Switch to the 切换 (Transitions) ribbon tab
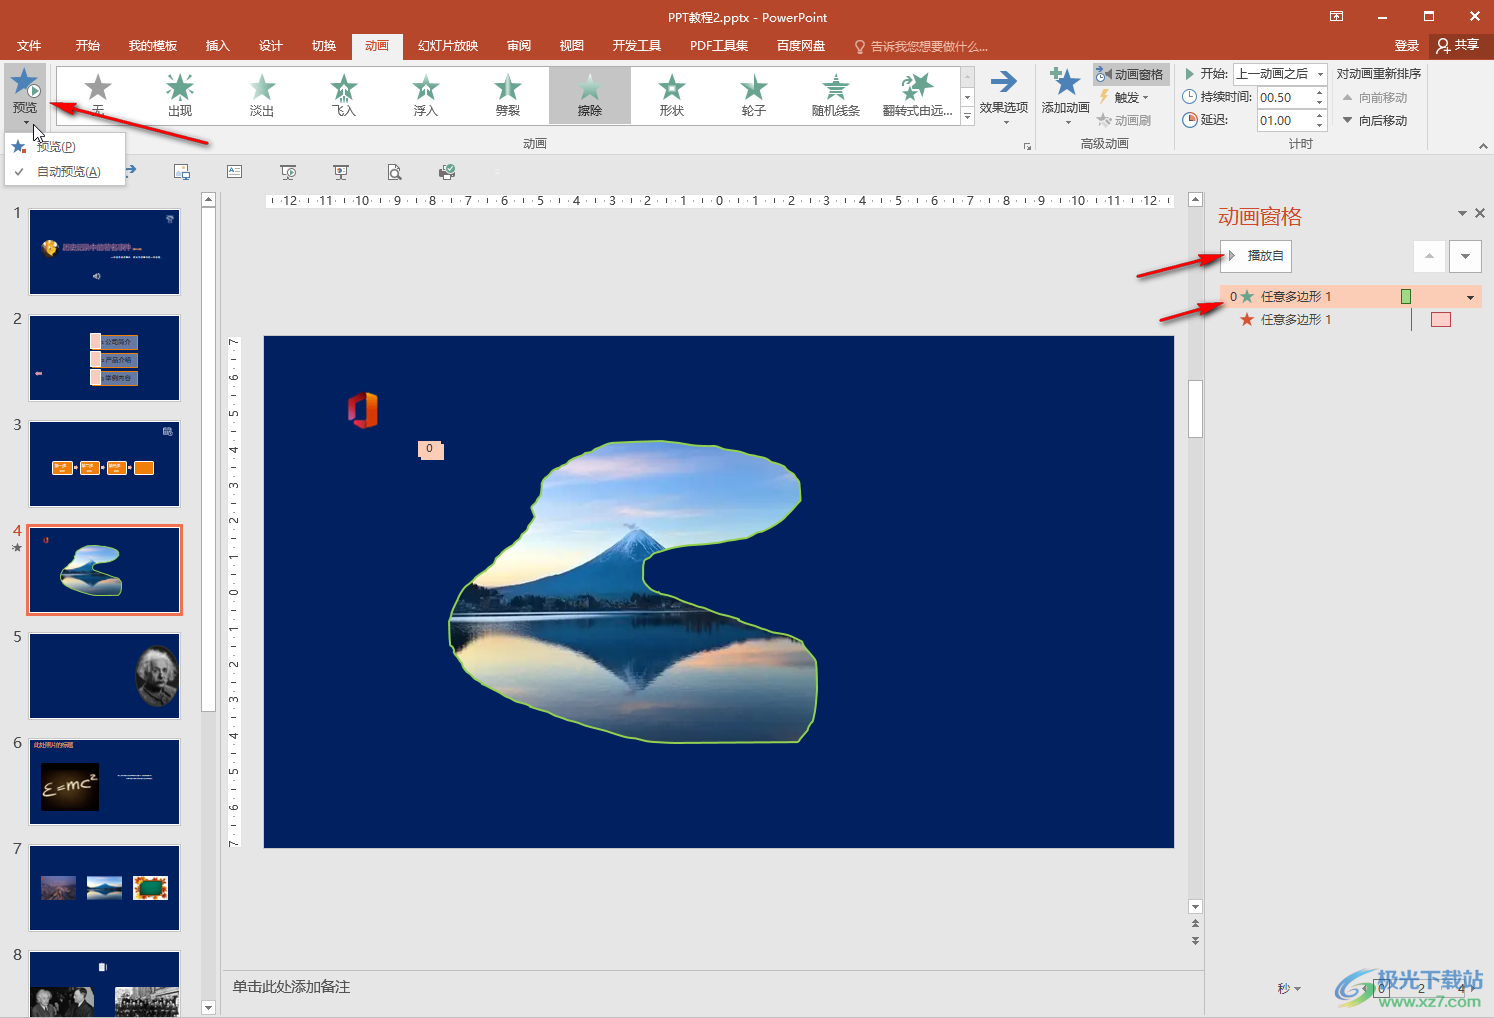Image resolution: width=1494 pixels, height=1018 pixels. click(324, 46)
